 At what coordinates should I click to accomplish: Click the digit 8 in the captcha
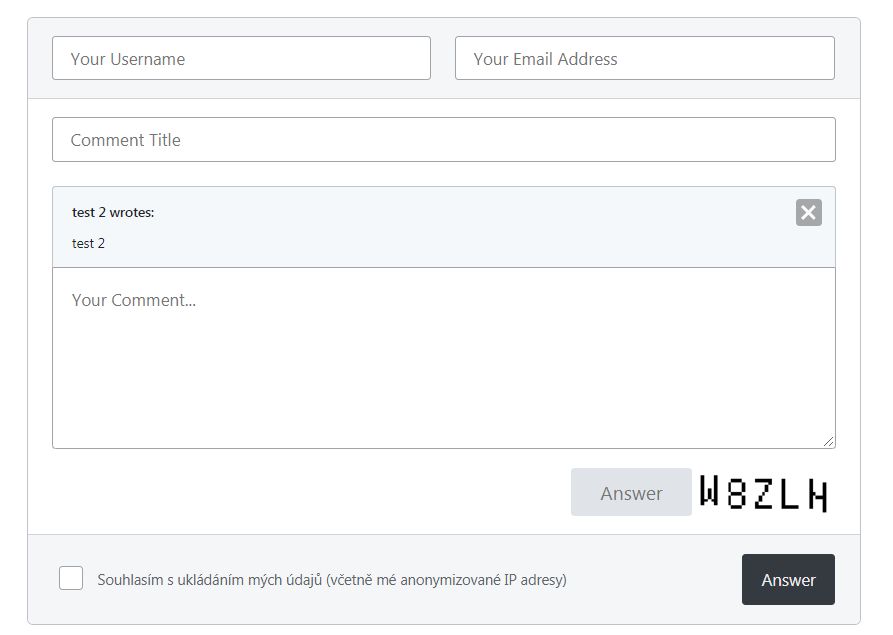pyautogui.click(x=736, y=493)
